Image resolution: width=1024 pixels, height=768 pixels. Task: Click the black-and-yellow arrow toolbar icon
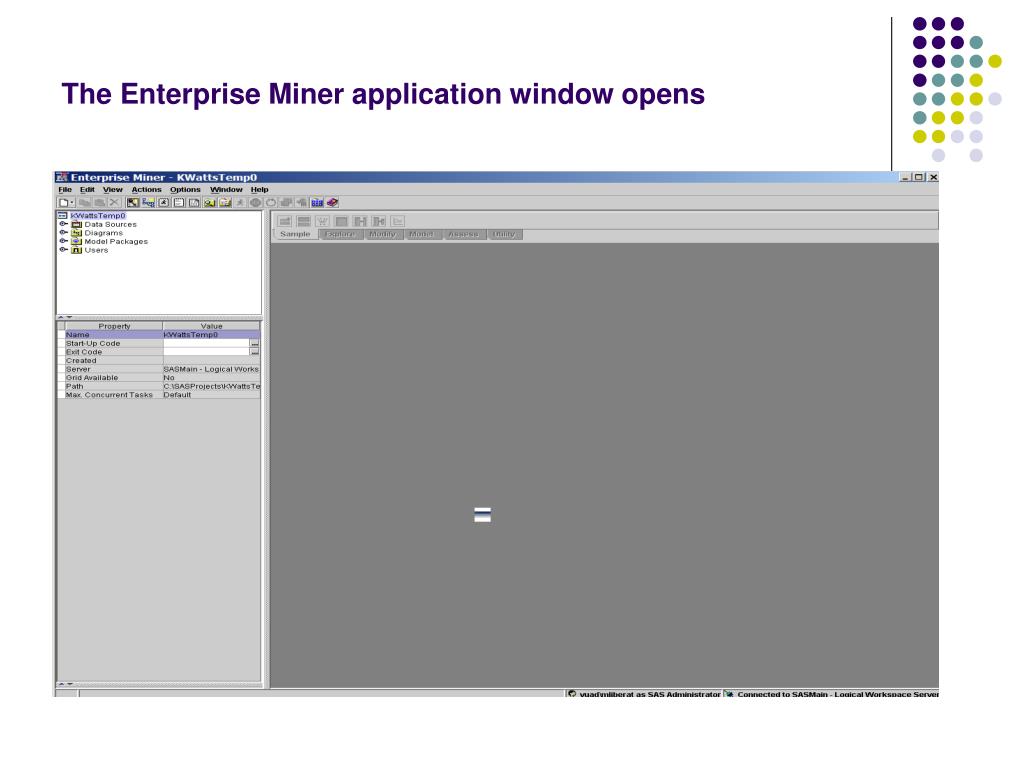133,202
